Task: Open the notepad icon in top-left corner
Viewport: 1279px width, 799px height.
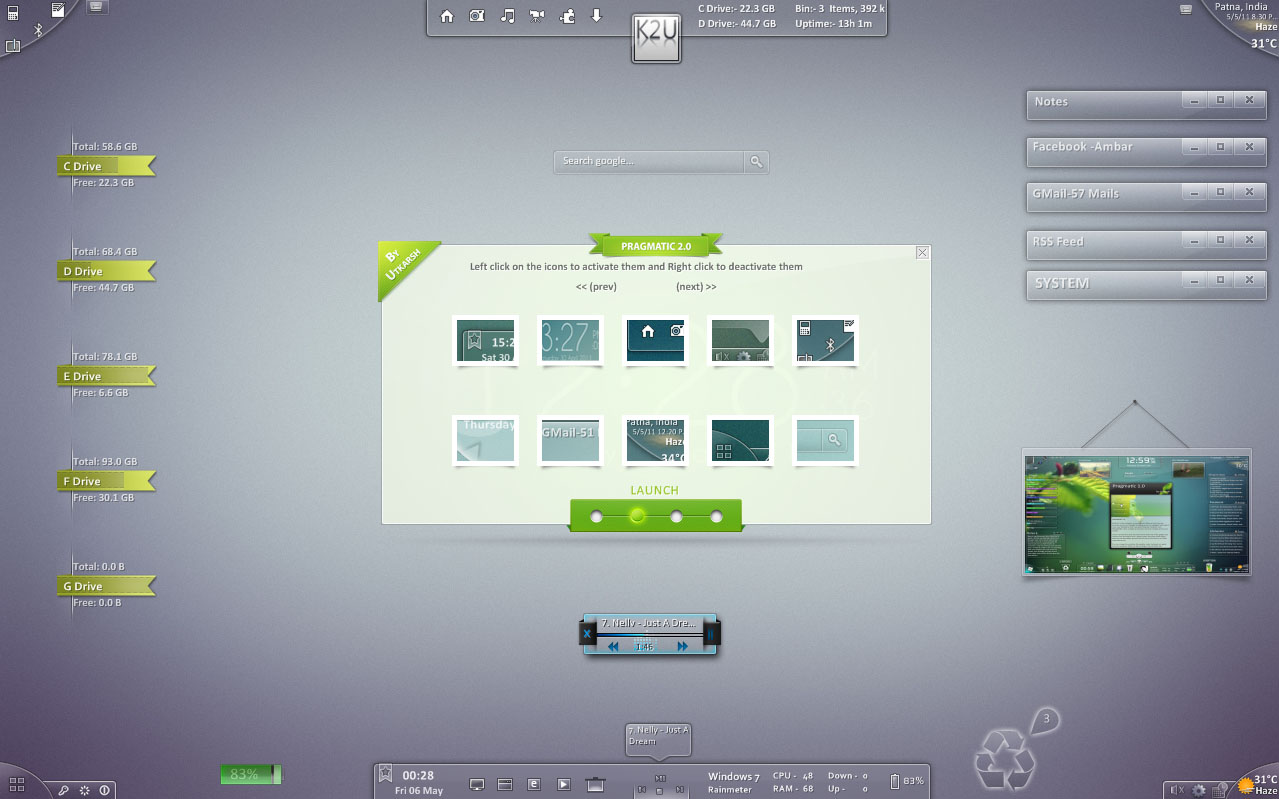Action: pos(58,10)
